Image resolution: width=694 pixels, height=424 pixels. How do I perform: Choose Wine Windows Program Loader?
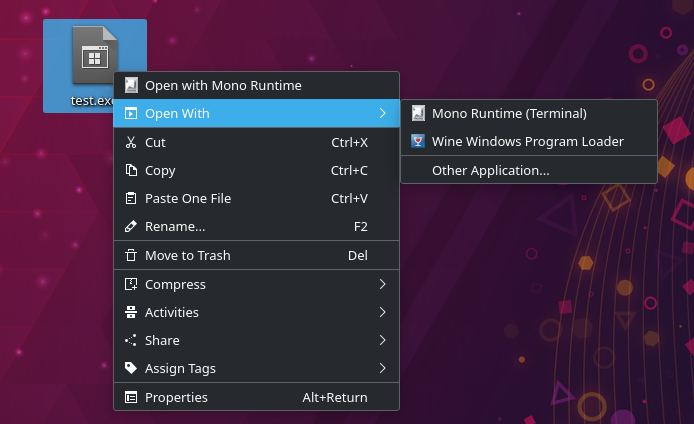[529, 141]
